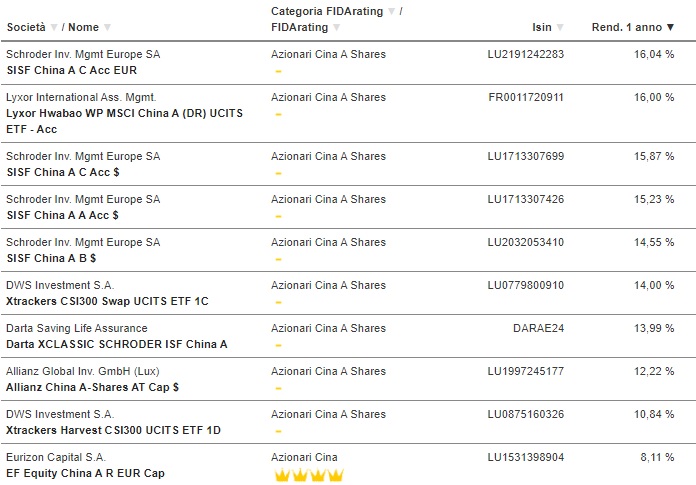Viewport: 696px width, 485px height.
Task: Open EF Equity China A R EUR Cap
Action: (x=85, y=473)
